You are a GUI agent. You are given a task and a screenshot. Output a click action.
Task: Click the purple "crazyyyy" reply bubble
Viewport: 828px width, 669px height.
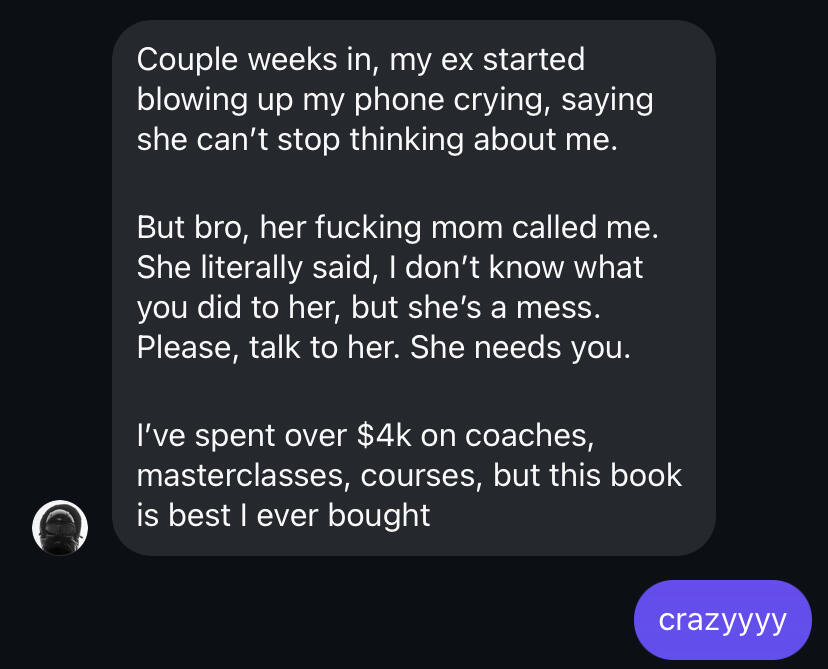coord(722,620)
